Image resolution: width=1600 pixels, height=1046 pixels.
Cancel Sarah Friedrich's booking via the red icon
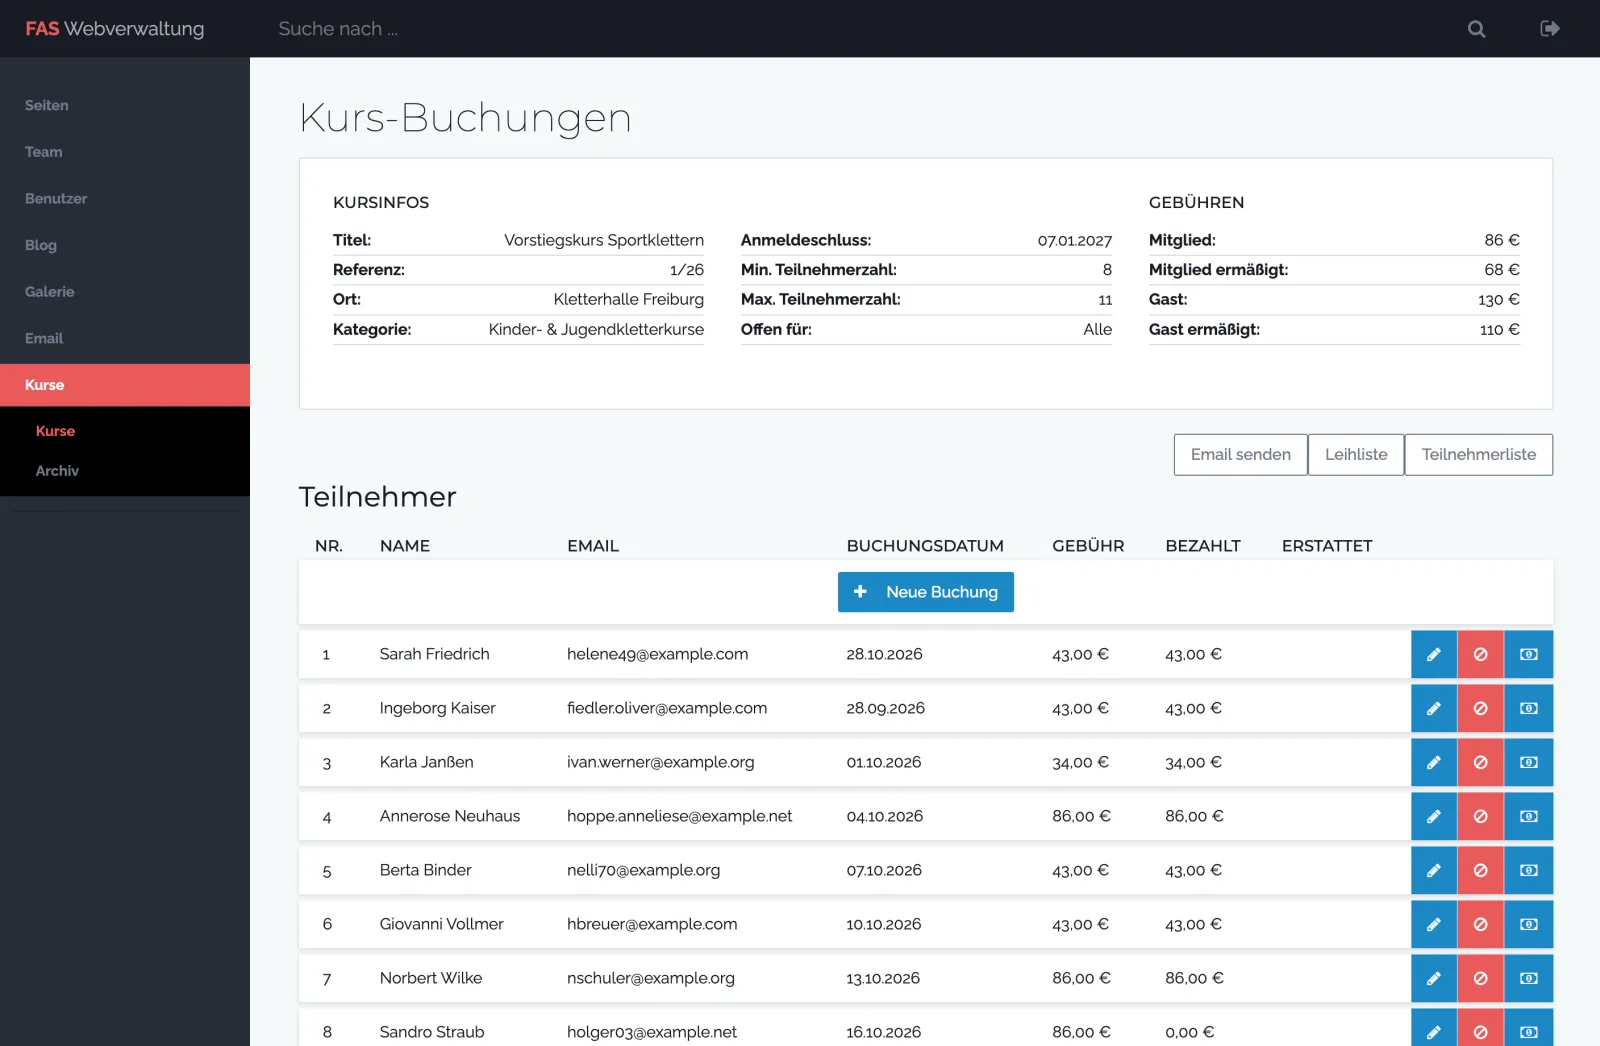1481,654
